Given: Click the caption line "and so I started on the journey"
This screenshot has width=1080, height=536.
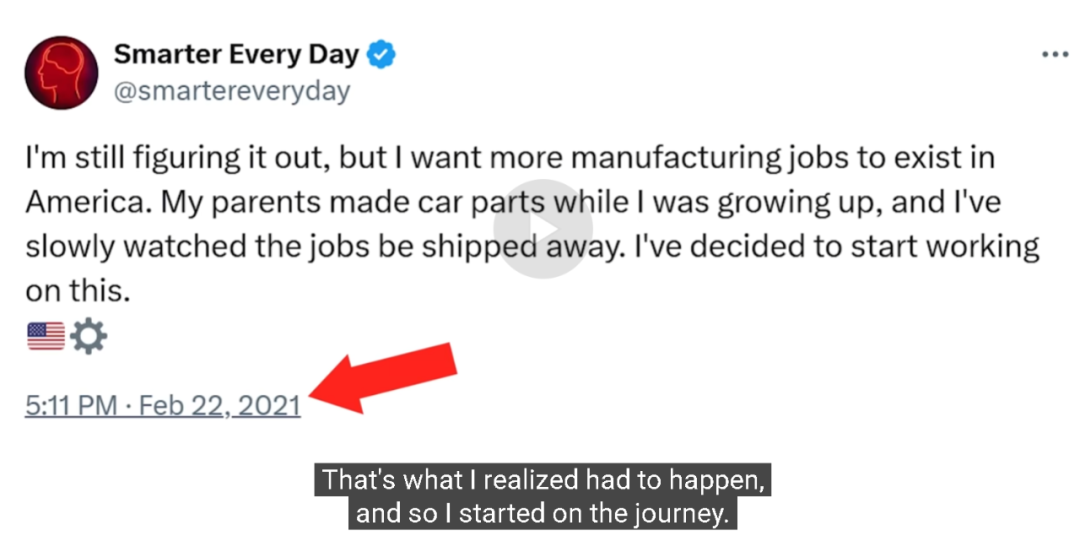Looking at the screenshot, I should click(x=542, y=514).
